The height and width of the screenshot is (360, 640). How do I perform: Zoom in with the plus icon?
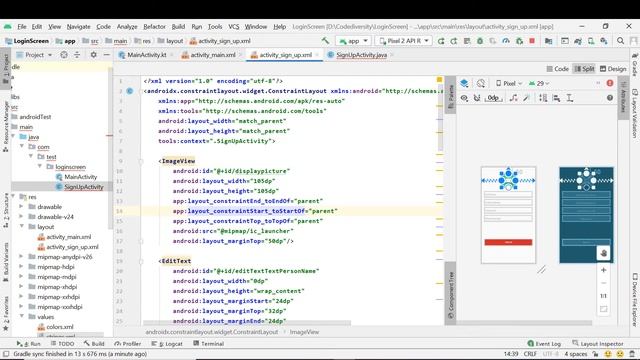tap(604, 270)
